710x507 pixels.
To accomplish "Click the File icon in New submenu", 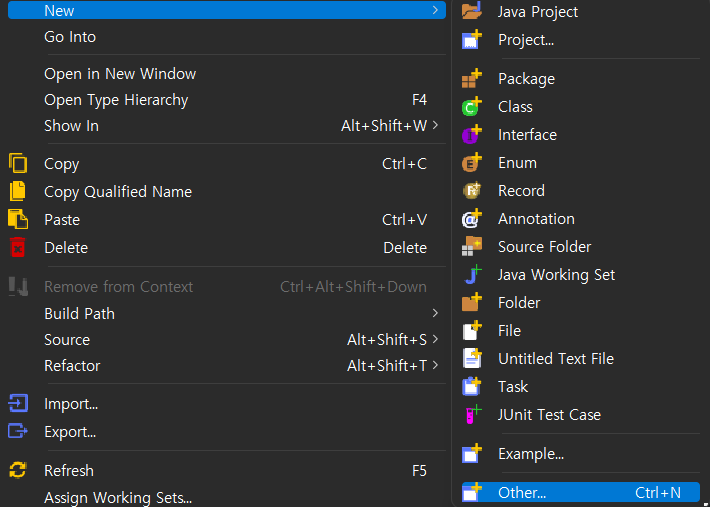I will [471, 330].
